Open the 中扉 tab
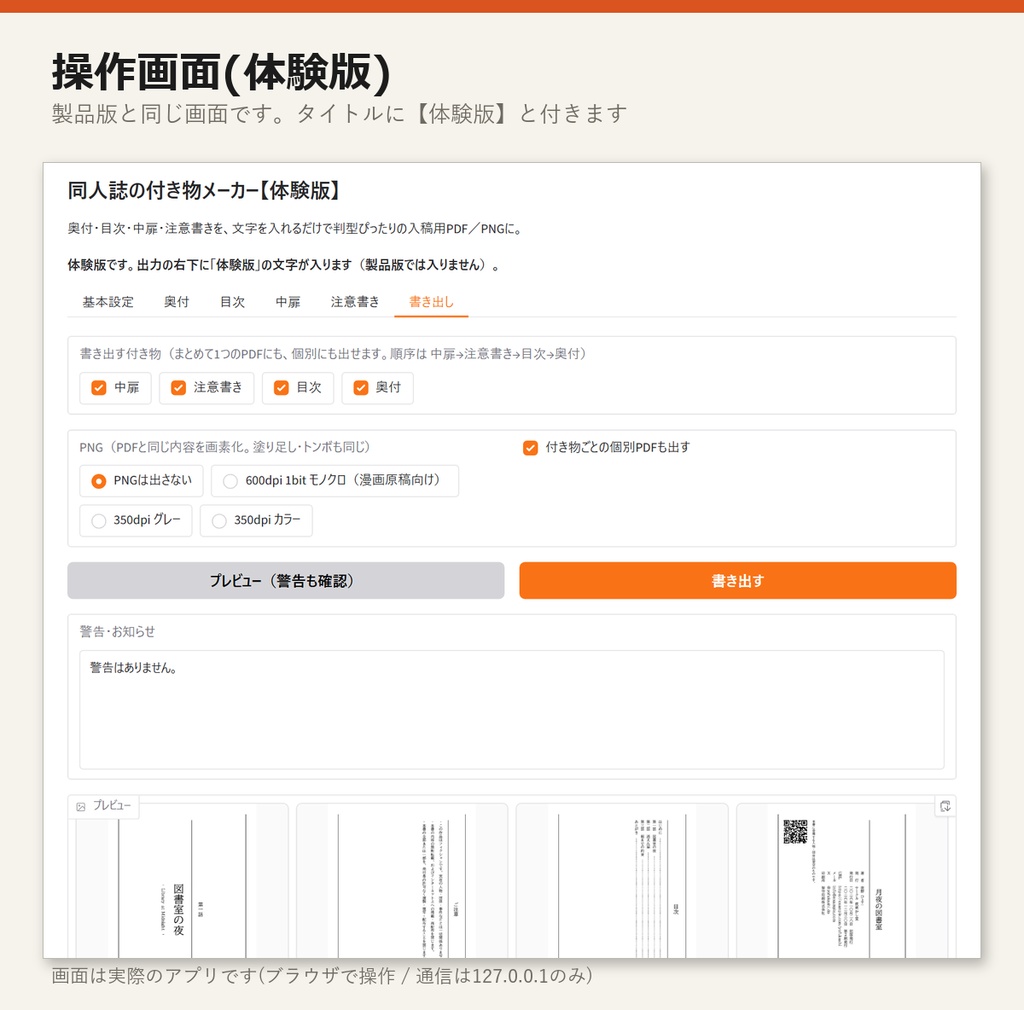The image size is (1024, 1010). 287,302
